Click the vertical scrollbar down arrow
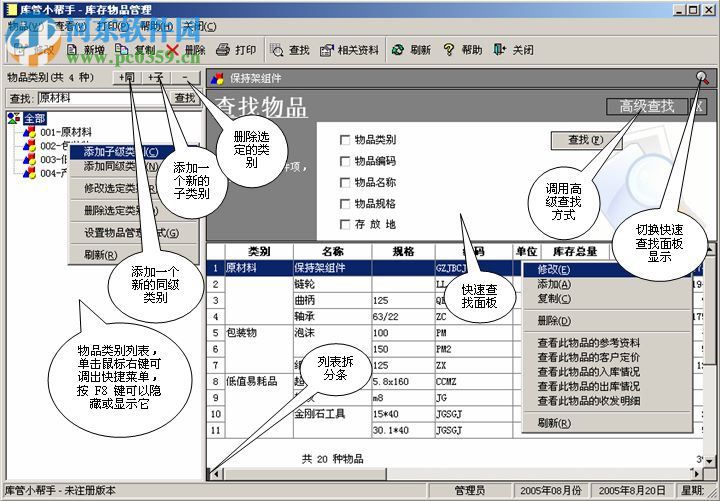This screenshot has width=720, height=501. click(709, 461)
